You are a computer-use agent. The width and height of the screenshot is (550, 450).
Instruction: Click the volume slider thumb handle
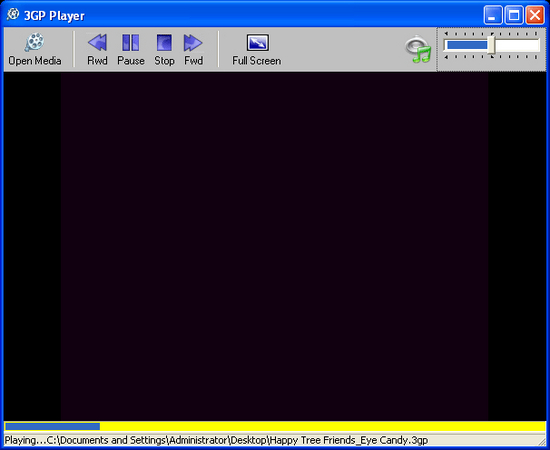491,45
